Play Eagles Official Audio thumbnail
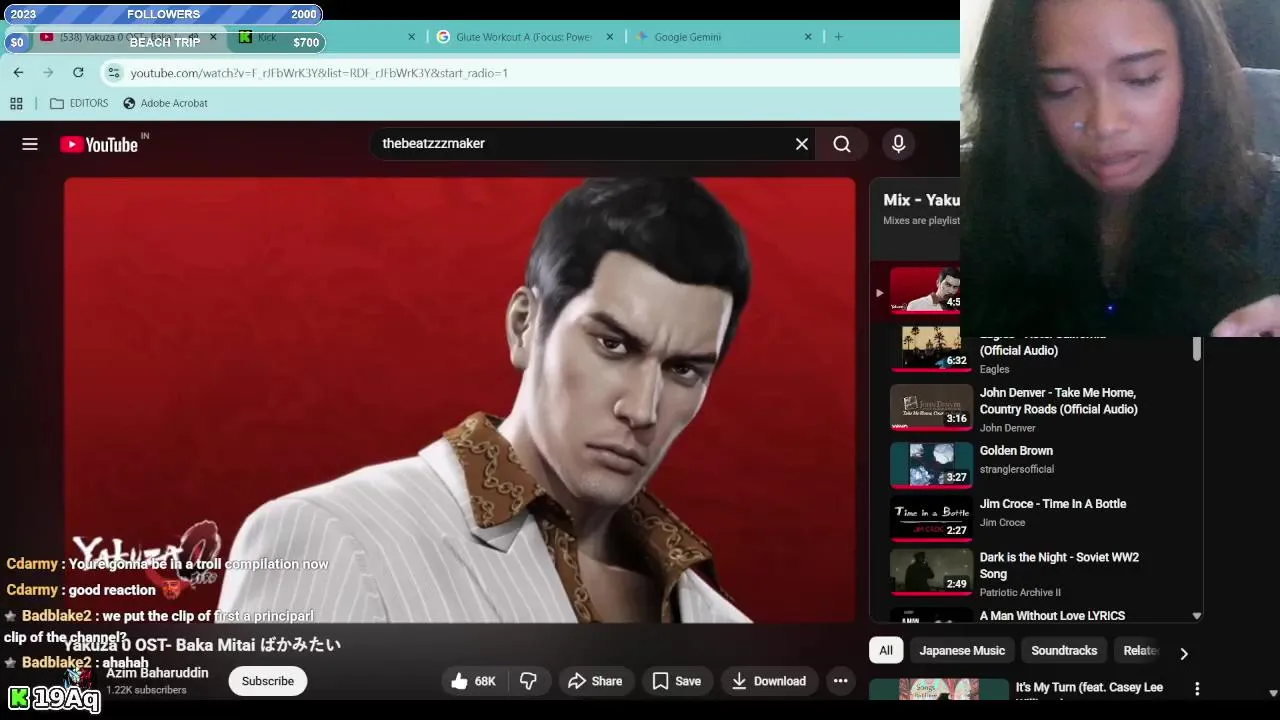This screenshot has width=1280, height=720. (x=931, y=349)
